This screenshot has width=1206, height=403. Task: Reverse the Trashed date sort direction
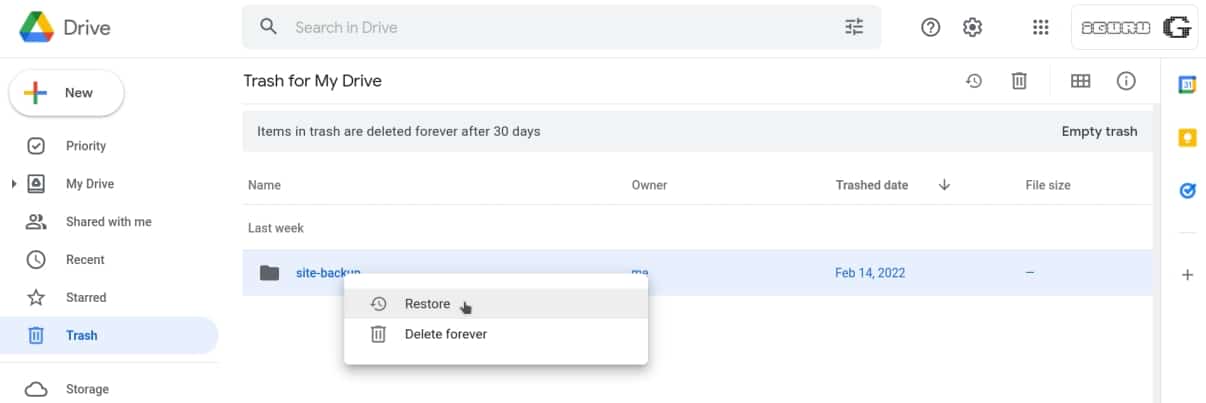tap(944, 185)
